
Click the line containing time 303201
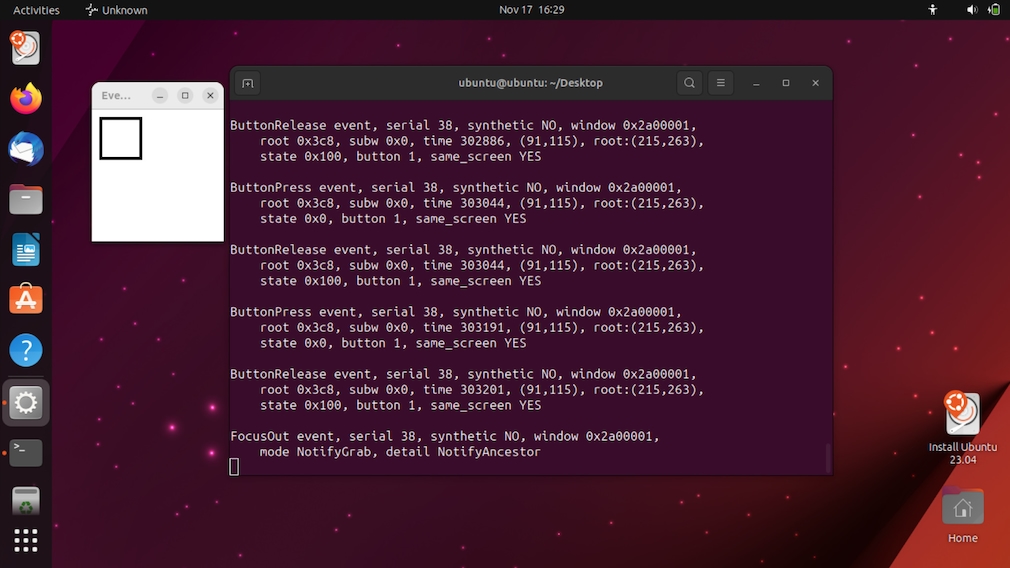coord(482,390)
